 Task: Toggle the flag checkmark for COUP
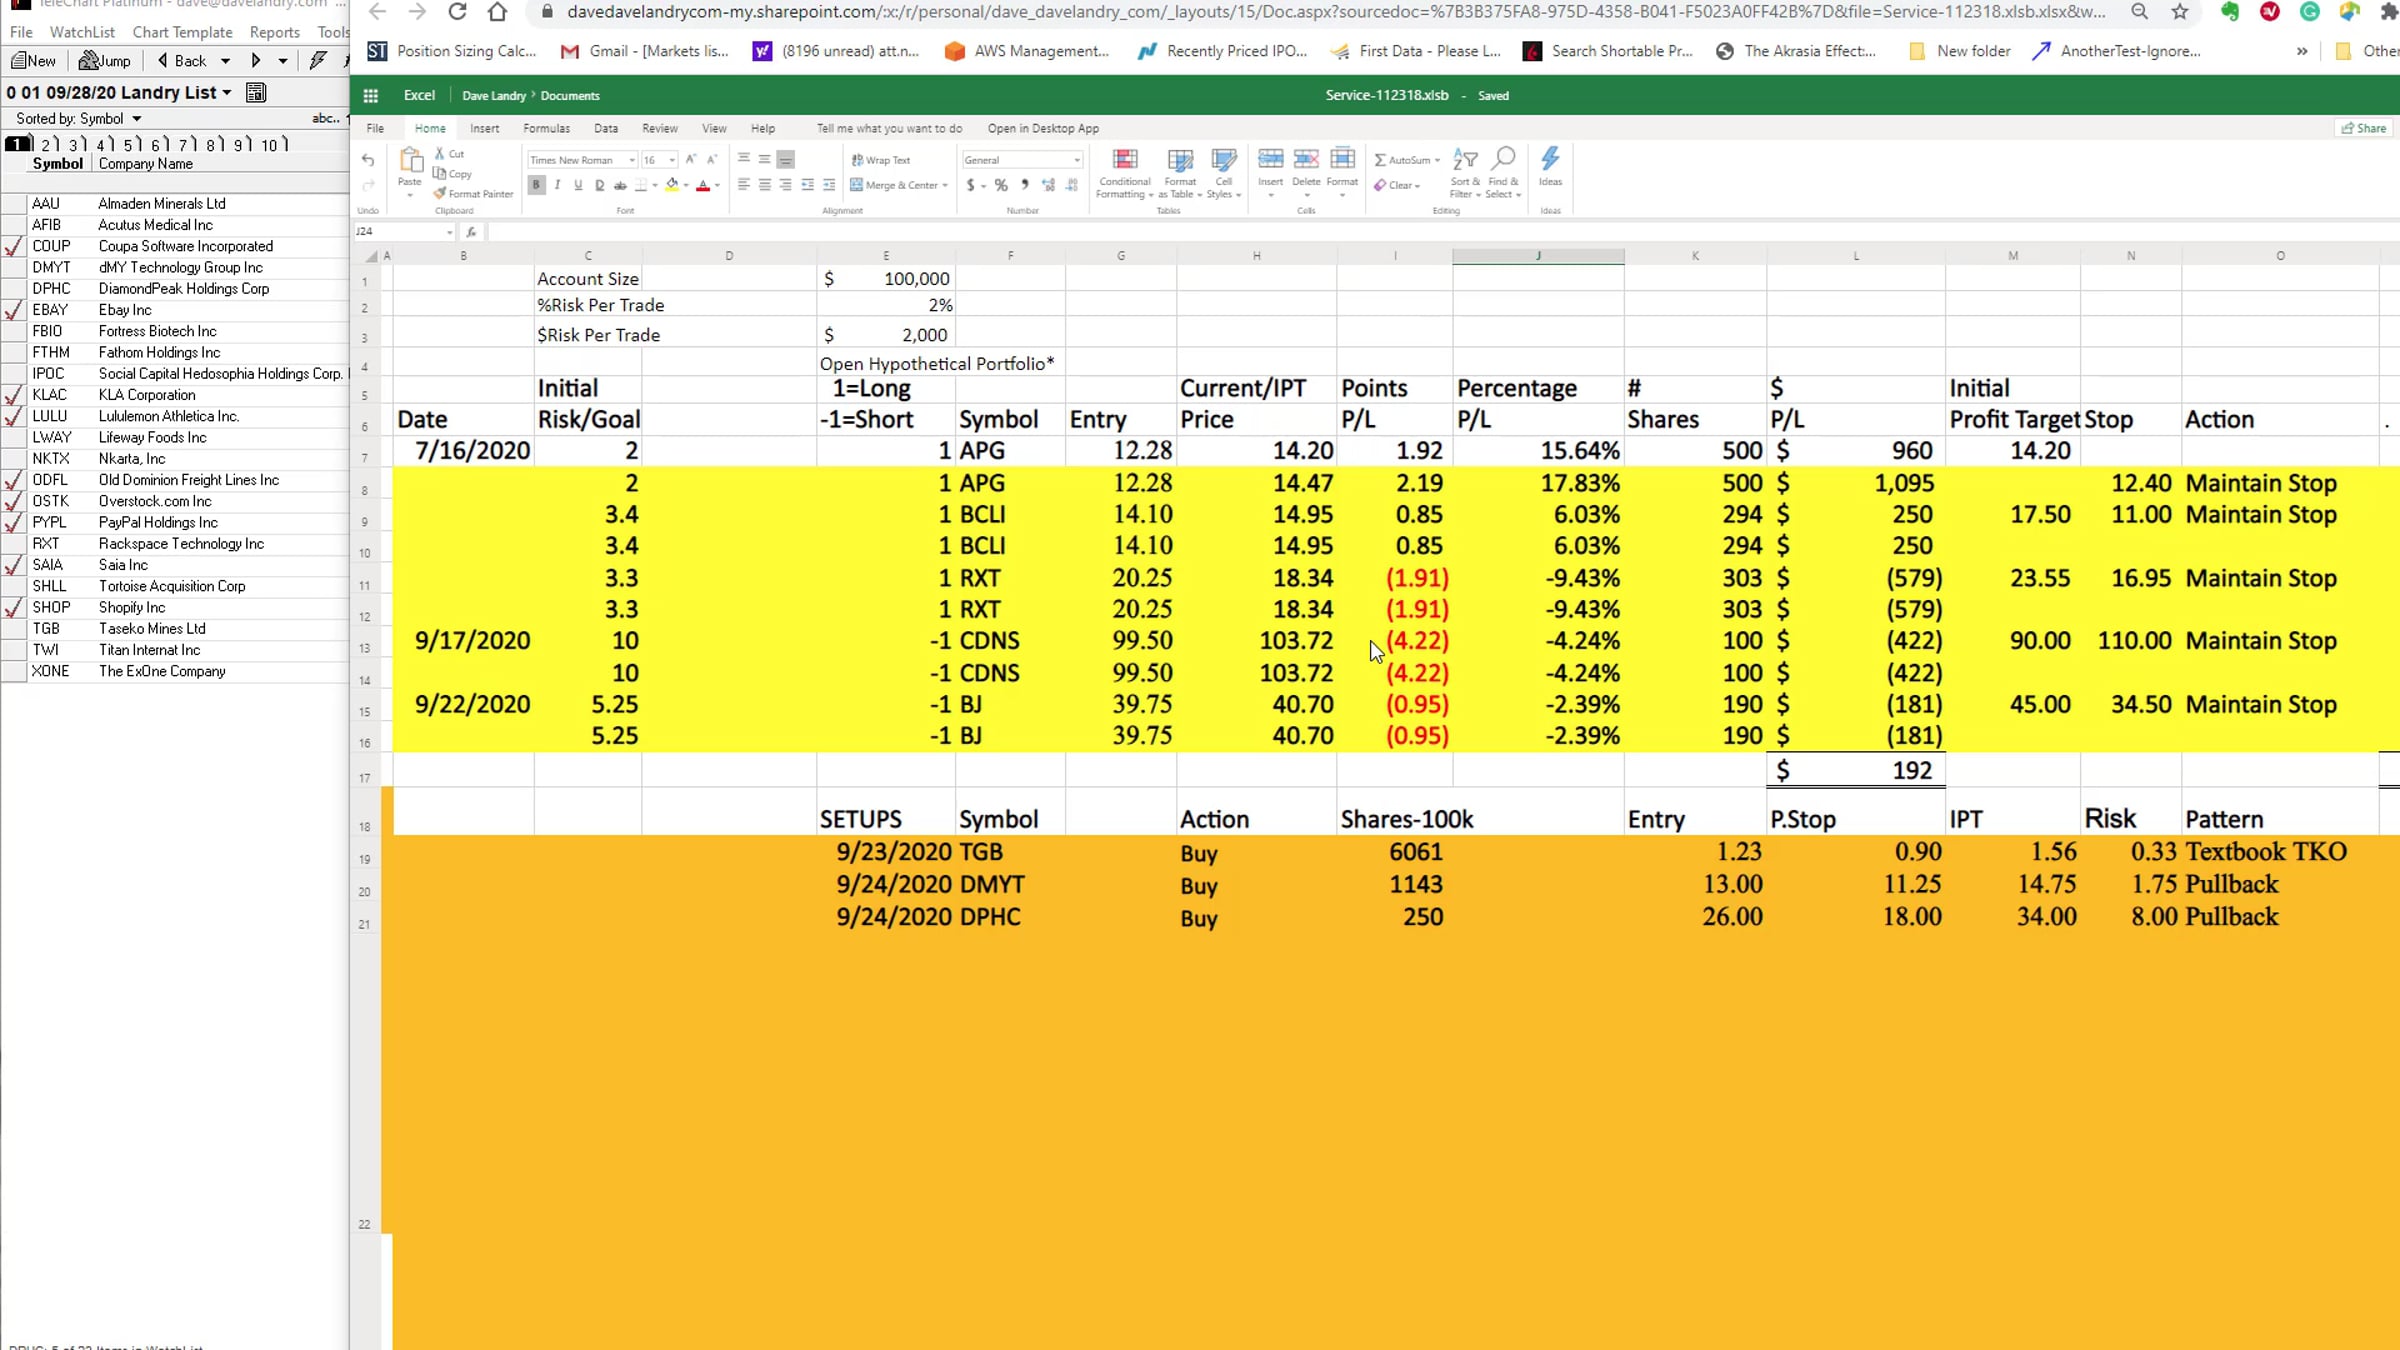(14, 247)
